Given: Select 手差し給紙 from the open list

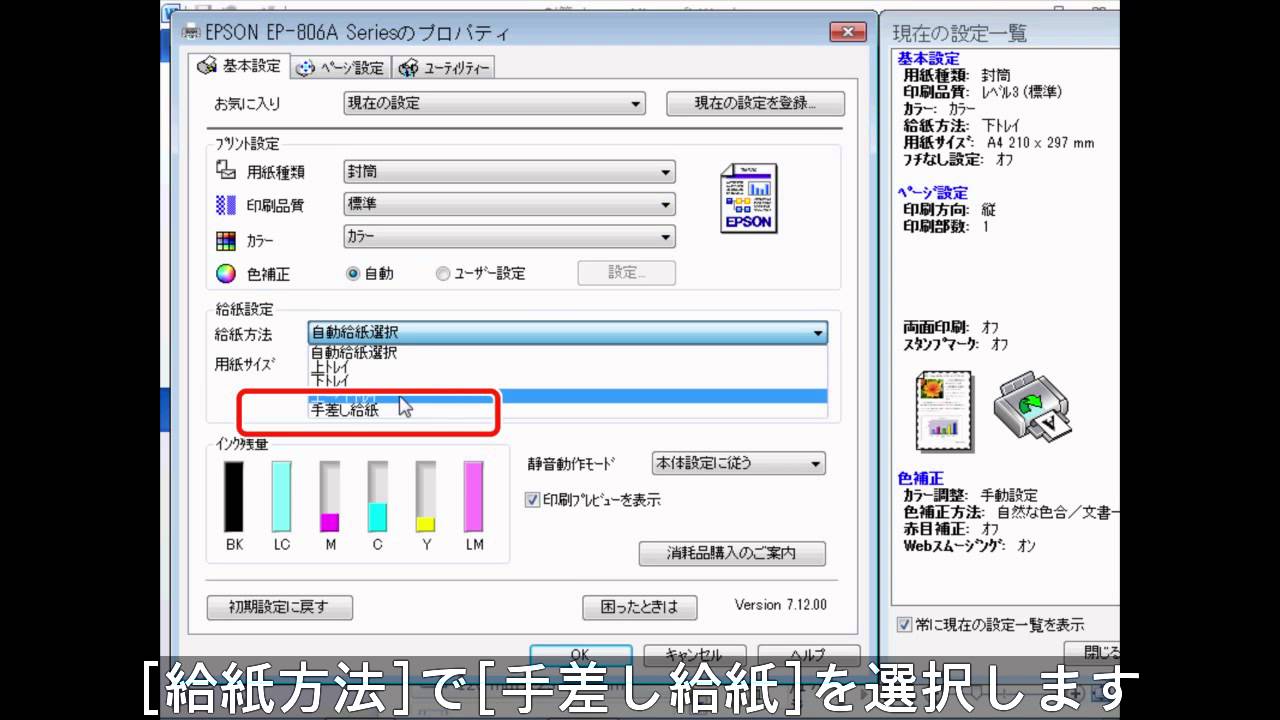Looking at the screenshot, I should click(x=345, y=410).
